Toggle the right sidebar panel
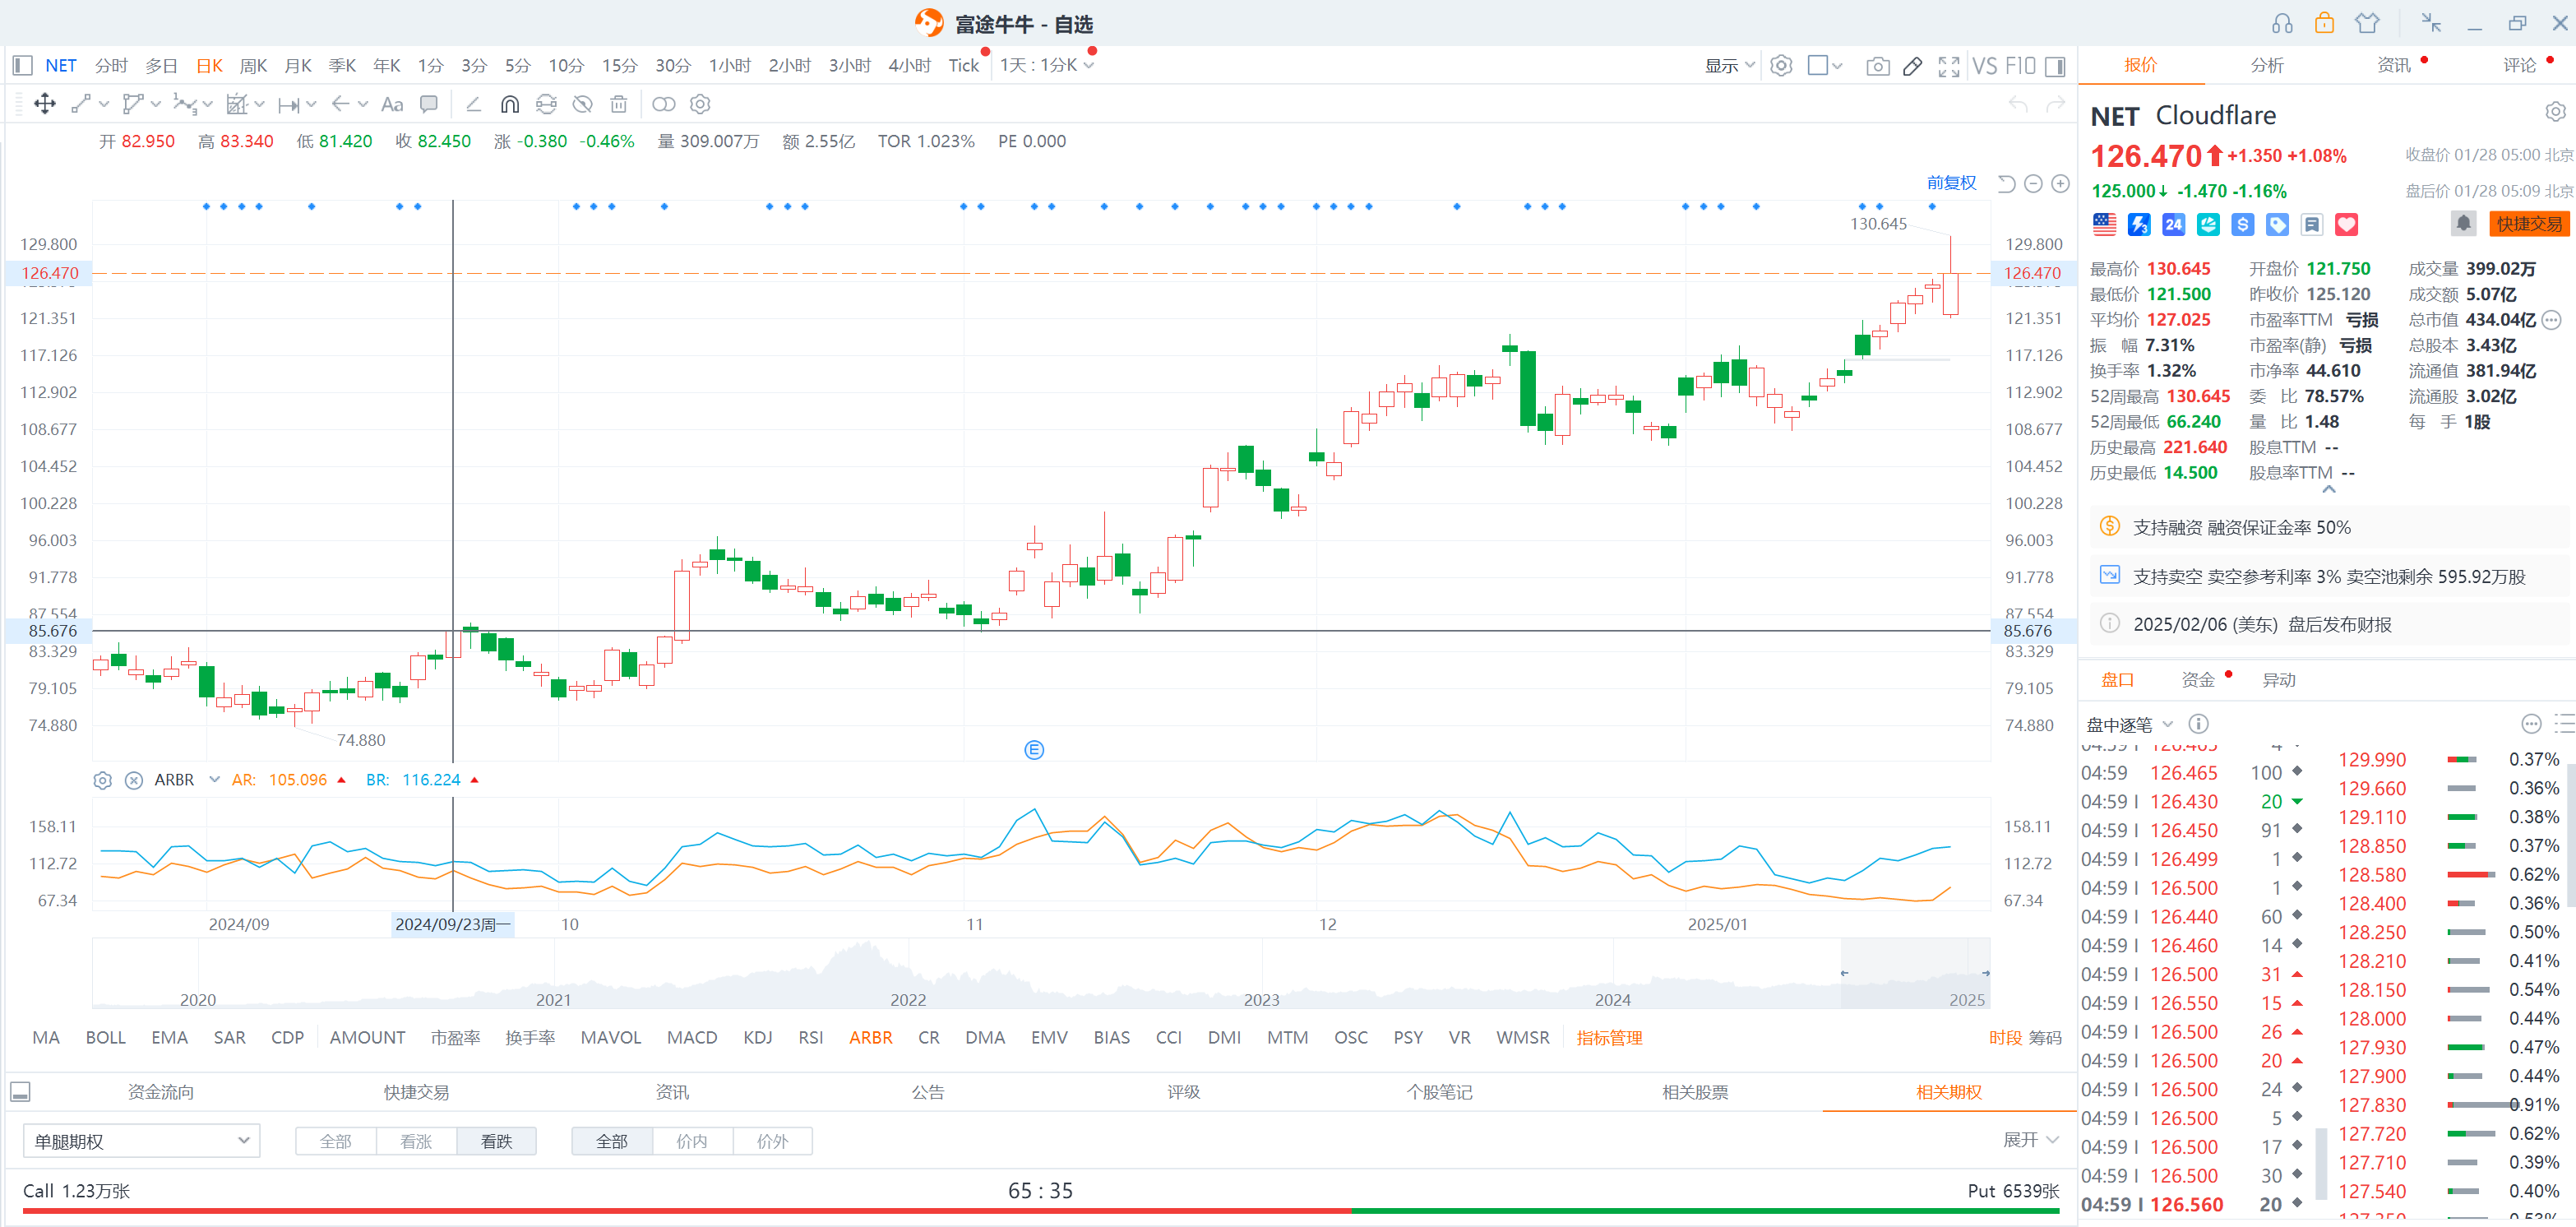2576x1227 pixels. pyautogui.click(x=2055, y=66)
